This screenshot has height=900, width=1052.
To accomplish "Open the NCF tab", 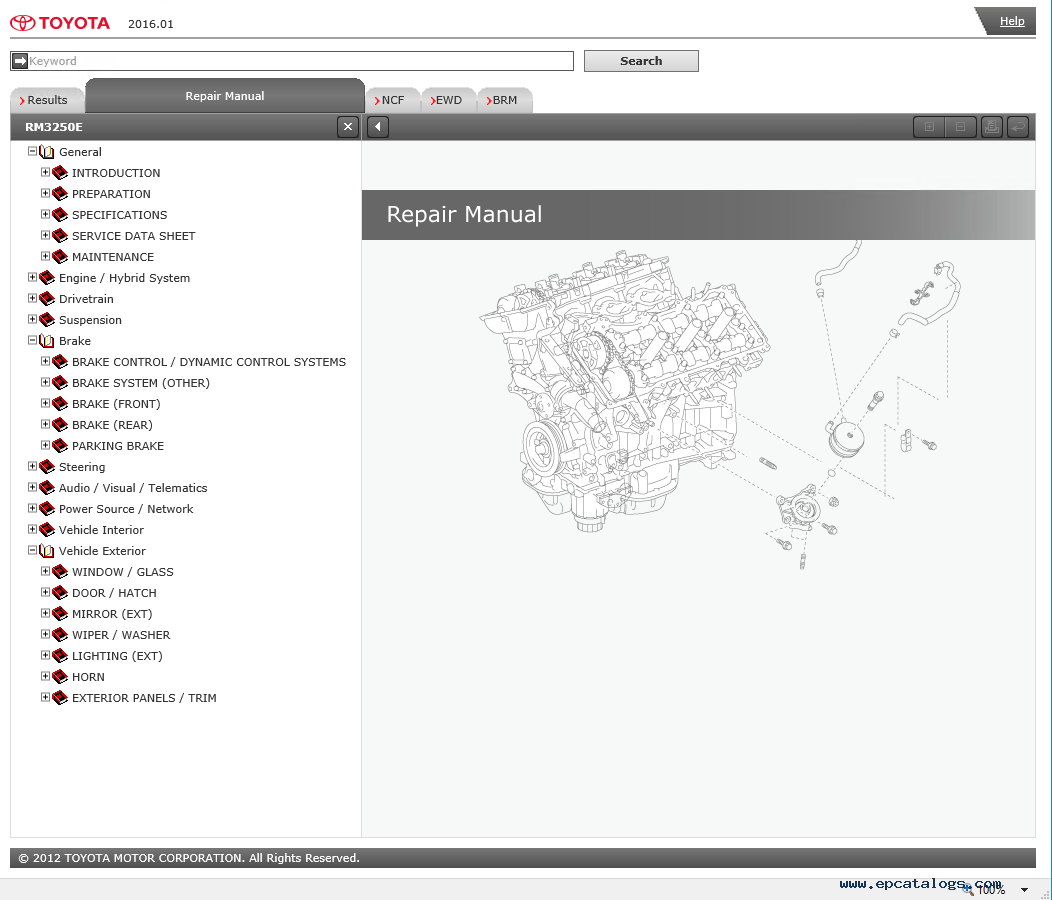I will [392, 100].
